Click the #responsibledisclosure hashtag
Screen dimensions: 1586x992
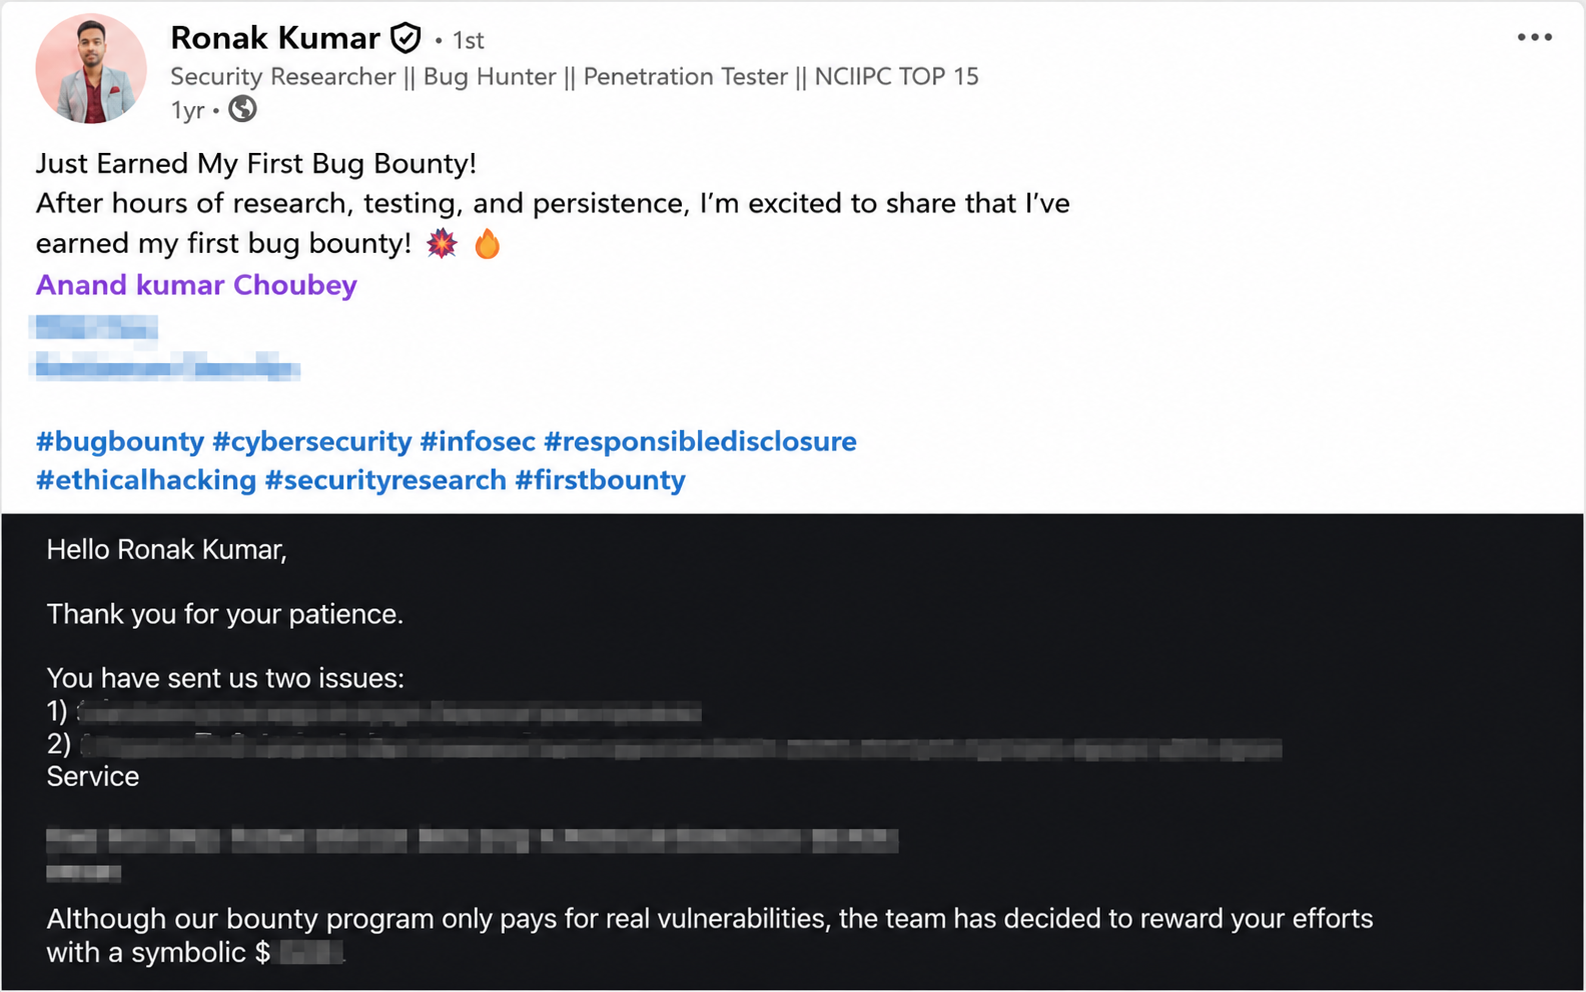click(700, 441)
